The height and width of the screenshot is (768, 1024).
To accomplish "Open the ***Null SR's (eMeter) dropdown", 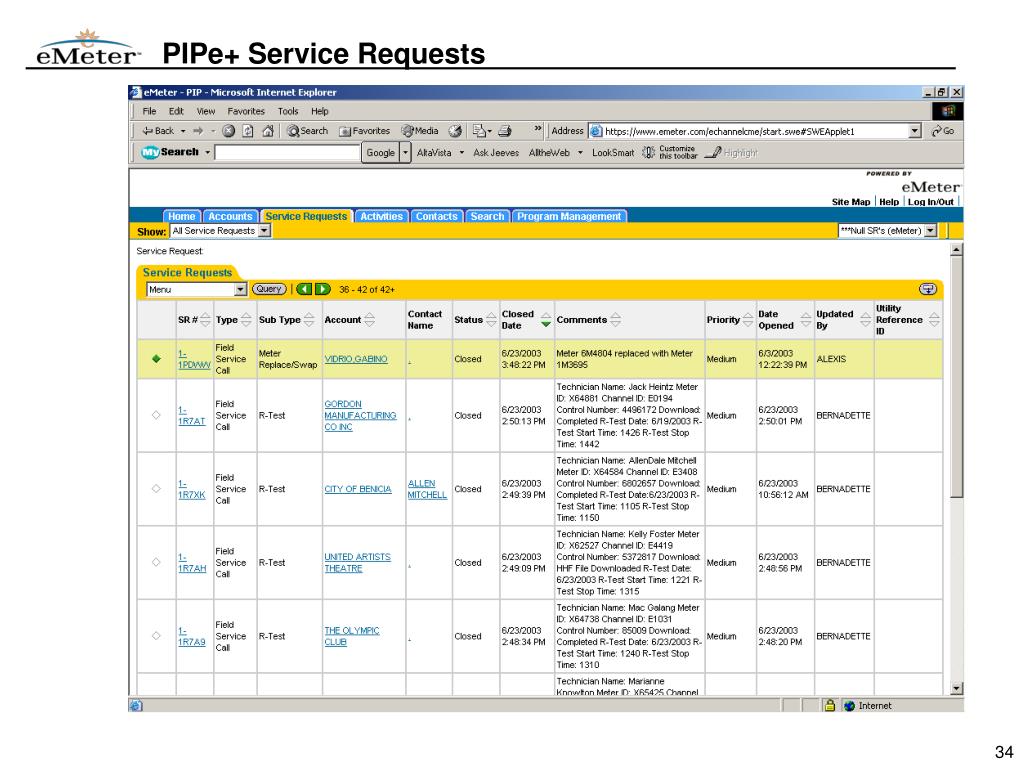I will [931, 231].
